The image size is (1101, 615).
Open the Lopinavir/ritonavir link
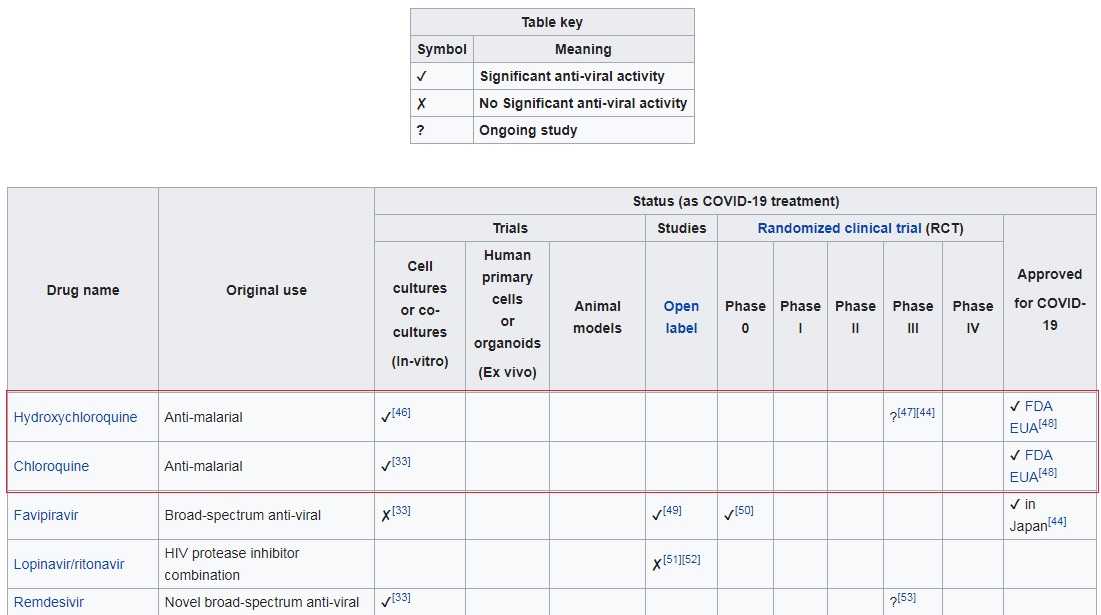pos(69,564)
